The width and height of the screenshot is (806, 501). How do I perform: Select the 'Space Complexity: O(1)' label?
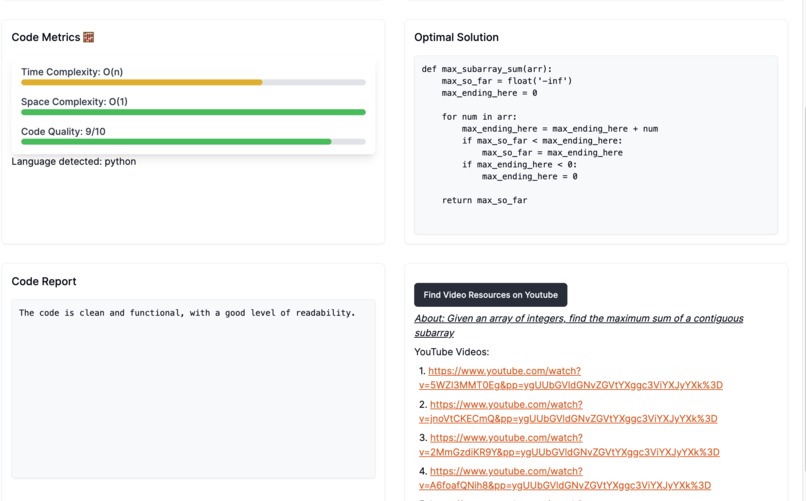click(74, 102)
